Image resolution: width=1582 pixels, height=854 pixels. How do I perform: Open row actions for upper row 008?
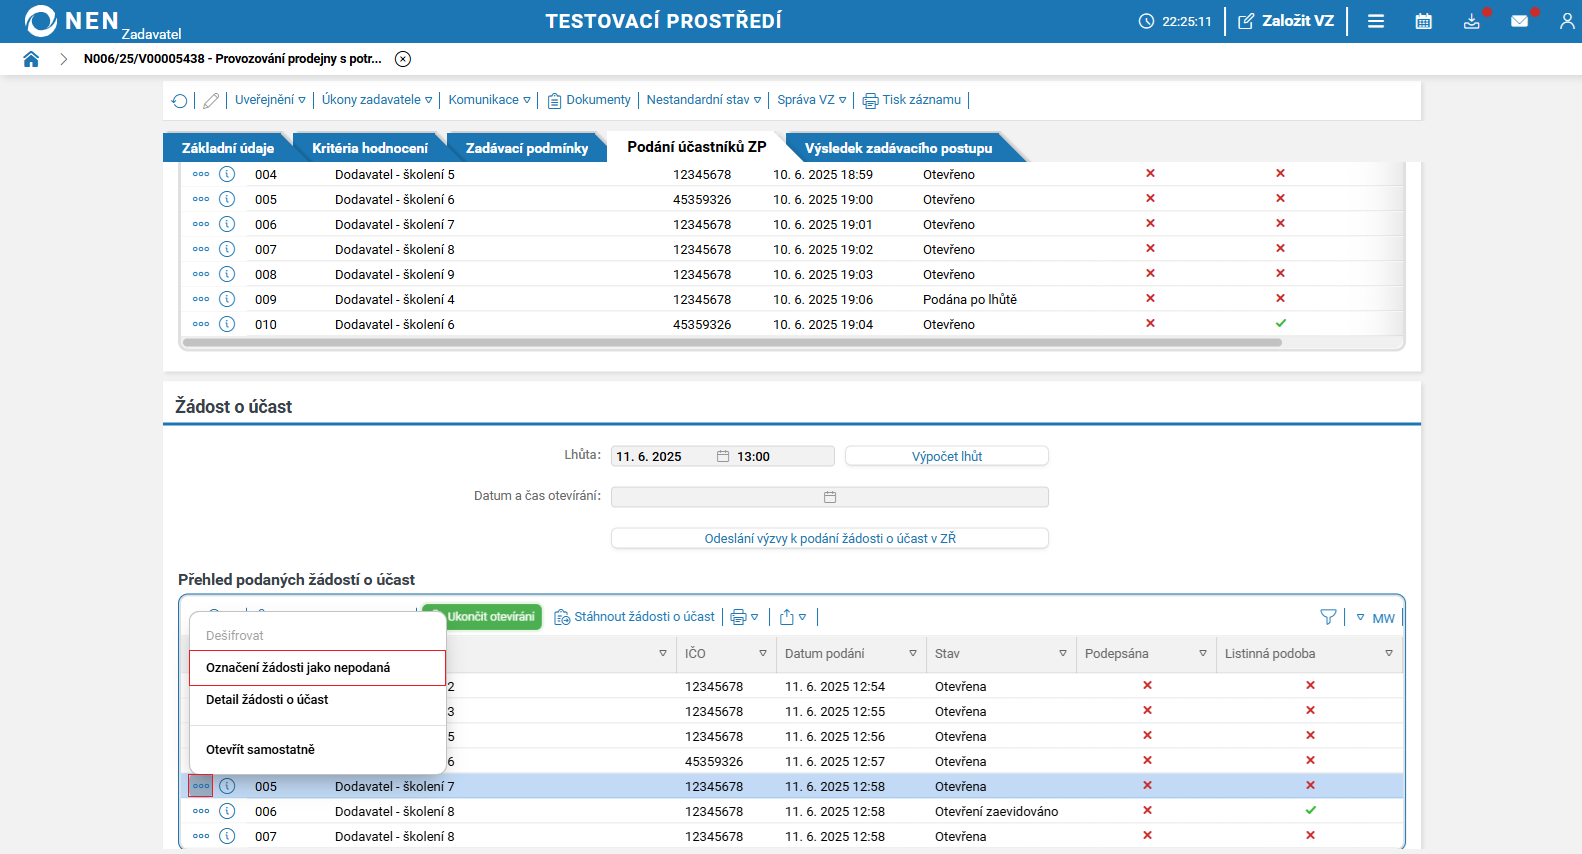pyautogui.click(x=201, y=274)
